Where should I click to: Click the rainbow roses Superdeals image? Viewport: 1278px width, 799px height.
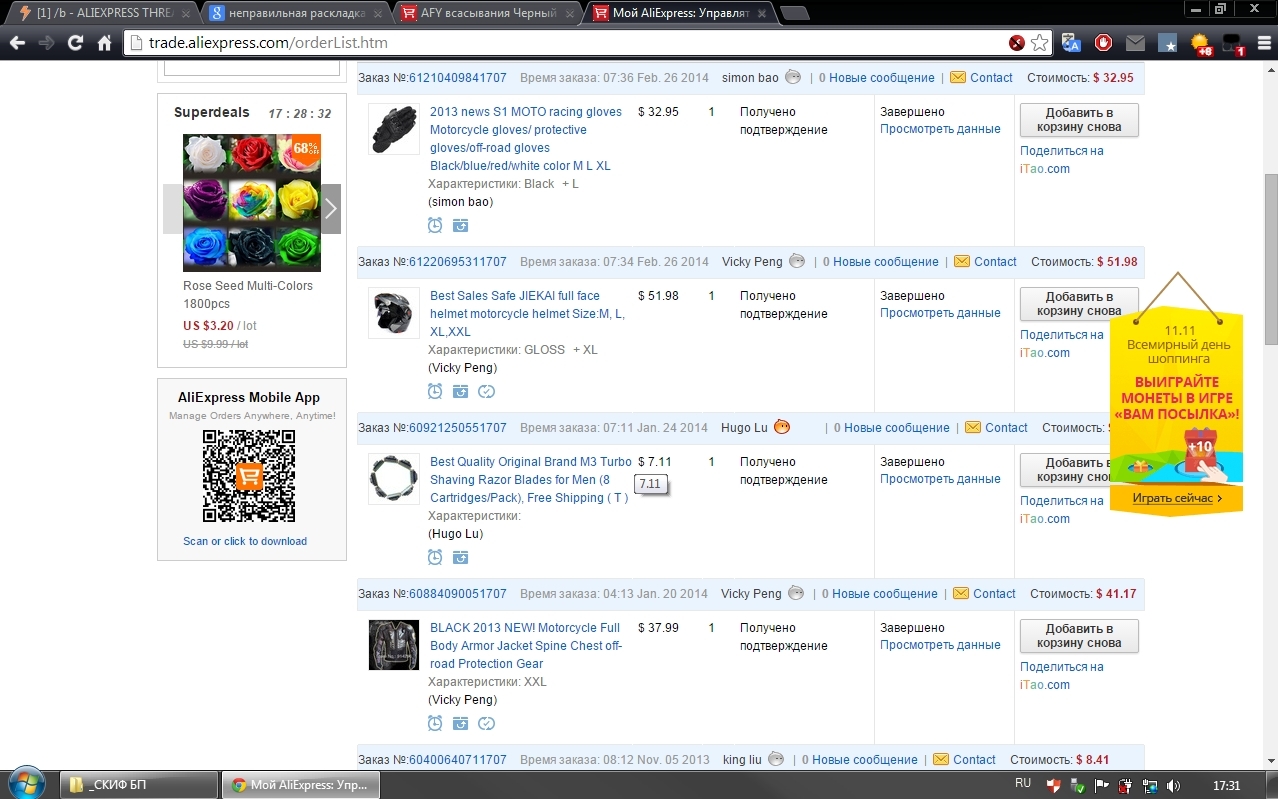click(x=252, y=203)
